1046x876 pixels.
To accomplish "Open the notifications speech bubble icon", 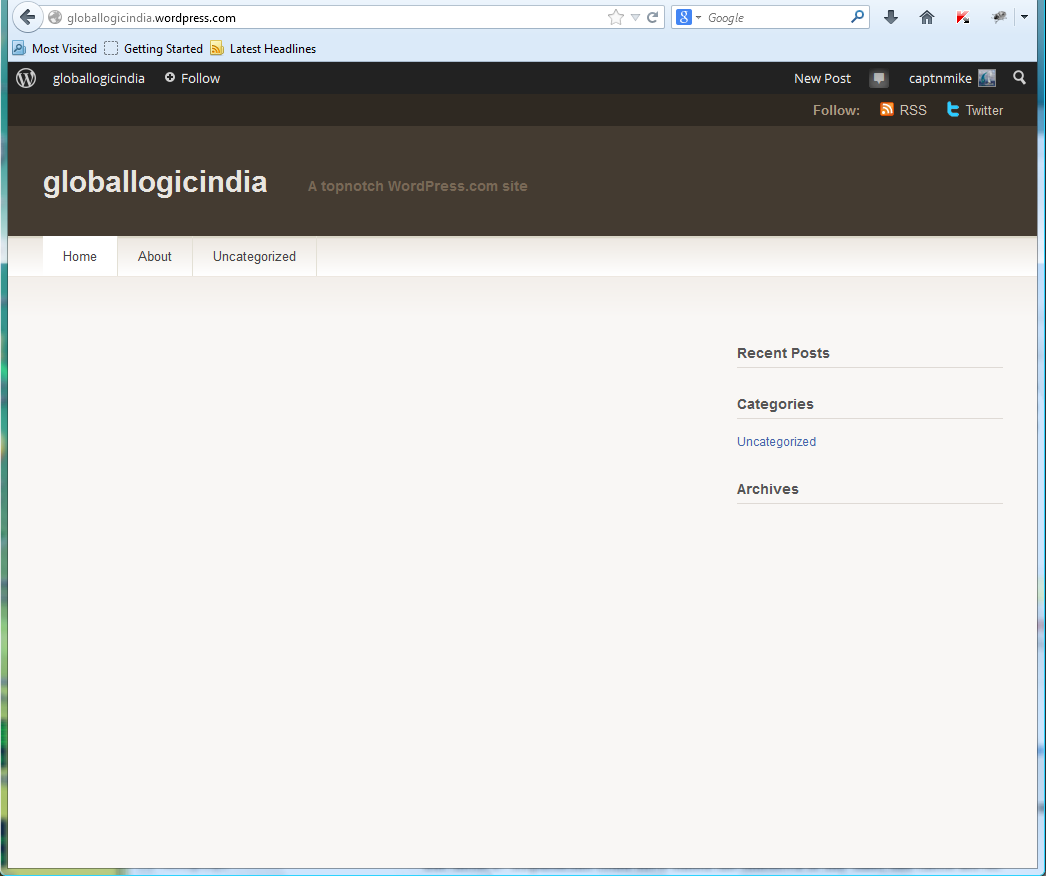I will (x=879, y=79).
